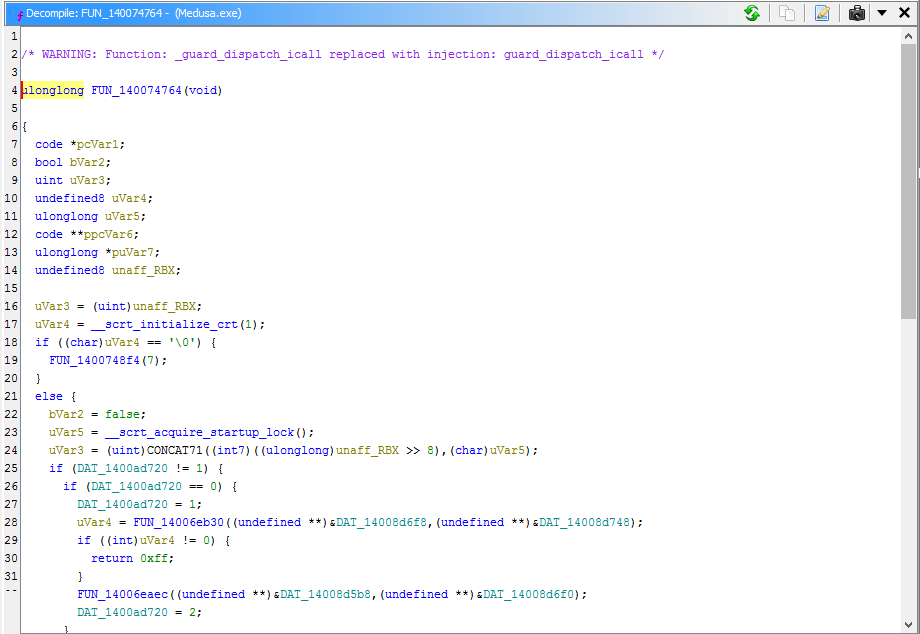Click DAT_1400ad720 on line 27 assignment
This screenshot has width=920, height=634.
tap(122, 504)
